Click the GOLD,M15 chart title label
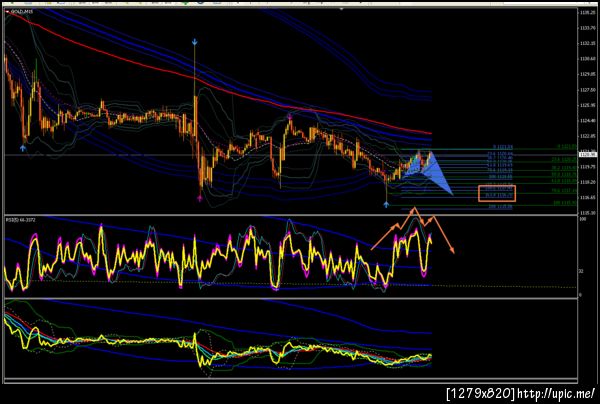This screenshot has height=404, width=600. (22, 12)
